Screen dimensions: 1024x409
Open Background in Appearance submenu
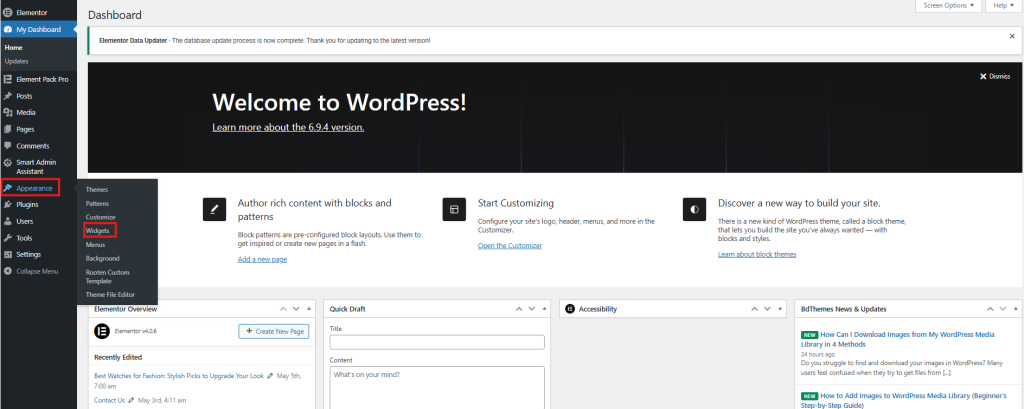point(103,258)
